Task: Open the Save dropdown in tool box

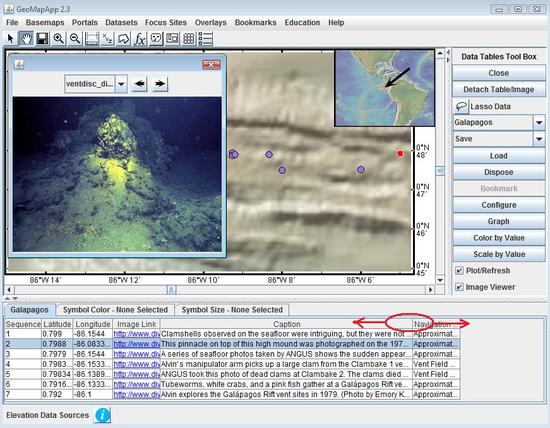Action: (x=539, y=139)
